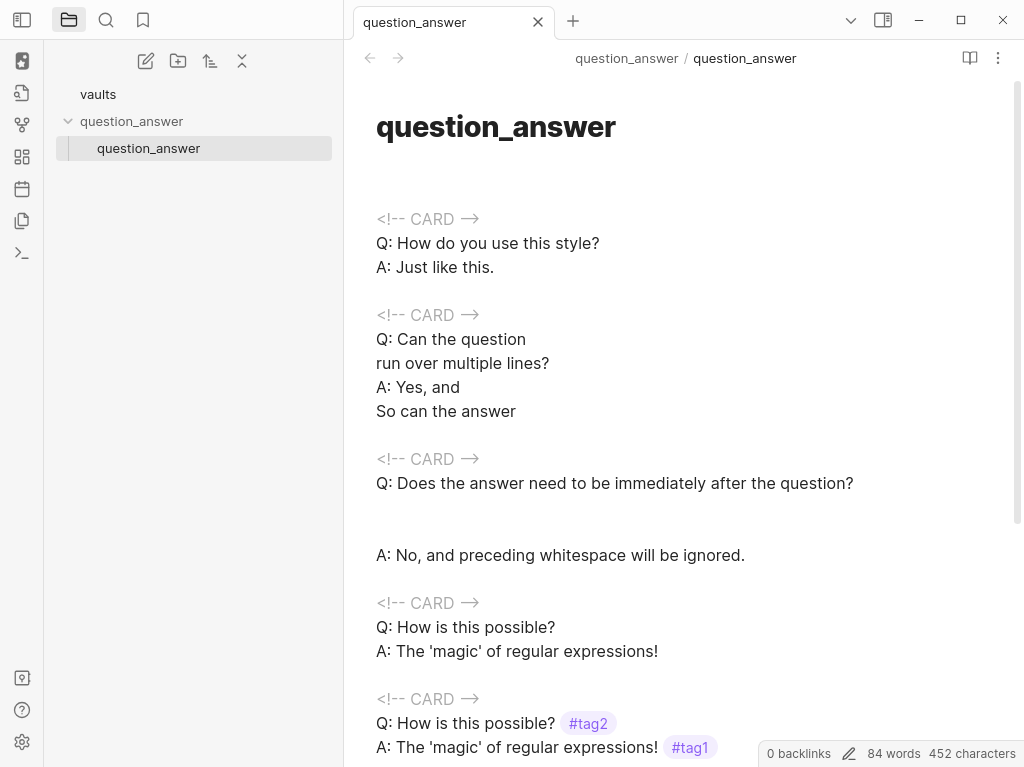Image resolution: width=1024 pixels, height=767 pixels.
Task: Collapse the question_answer folder
Action: (68, 121)
